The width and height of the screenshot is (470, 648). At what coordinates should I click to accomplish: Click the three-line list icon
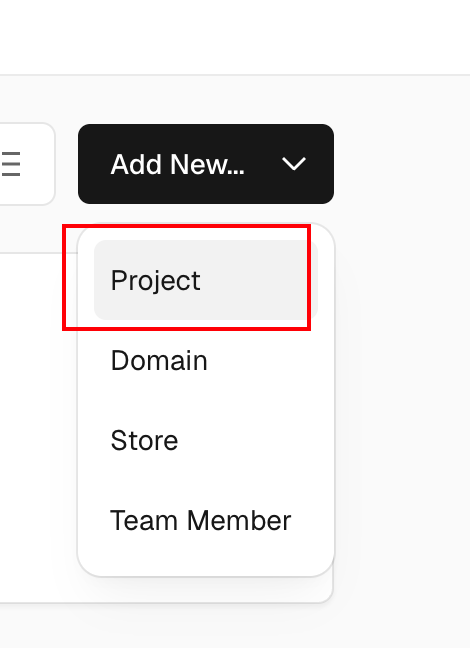tap(11, 164)
